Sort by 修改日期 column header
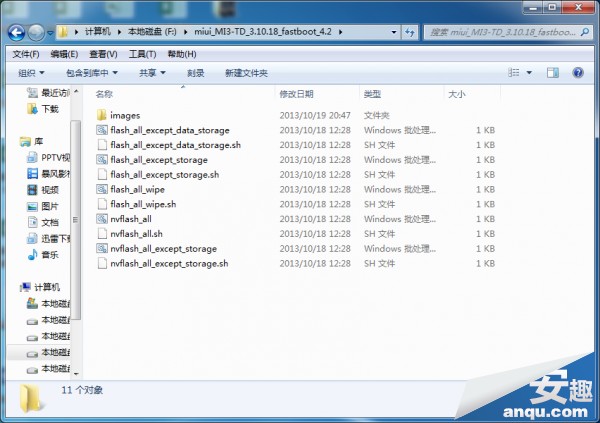The image size is (600, 423). pos(296,94)
